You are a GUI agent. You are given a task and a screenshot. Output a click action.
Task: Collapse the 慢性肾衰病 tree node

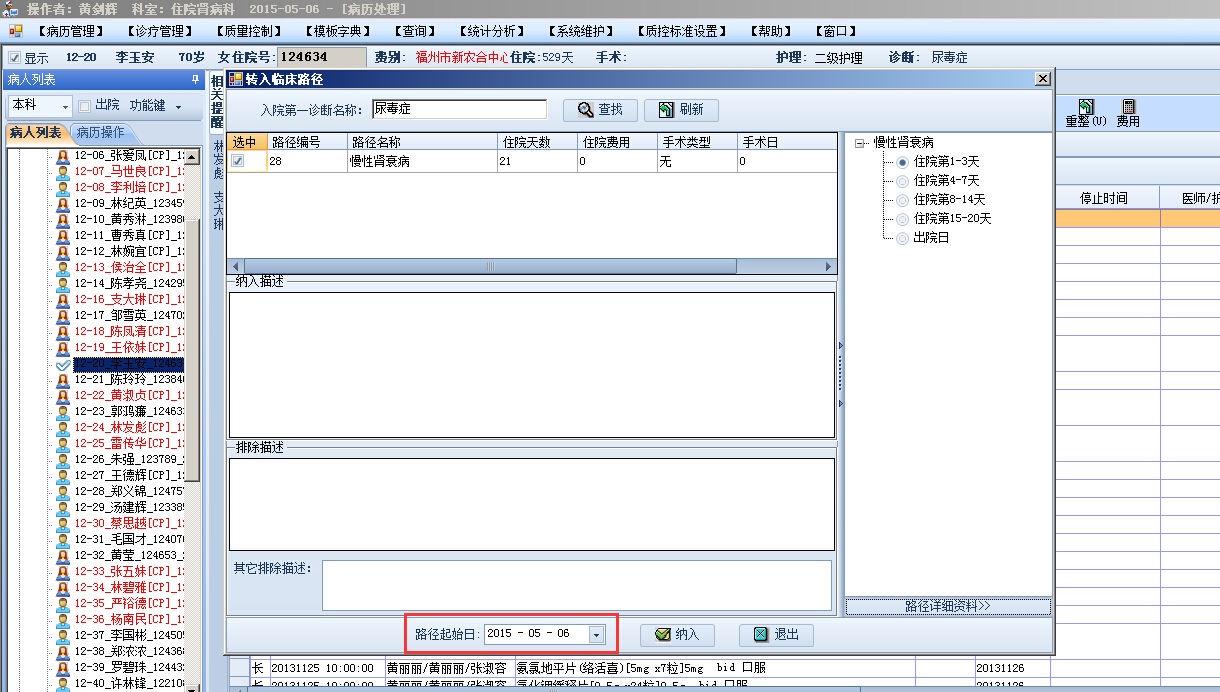click(x=859, y=143)
